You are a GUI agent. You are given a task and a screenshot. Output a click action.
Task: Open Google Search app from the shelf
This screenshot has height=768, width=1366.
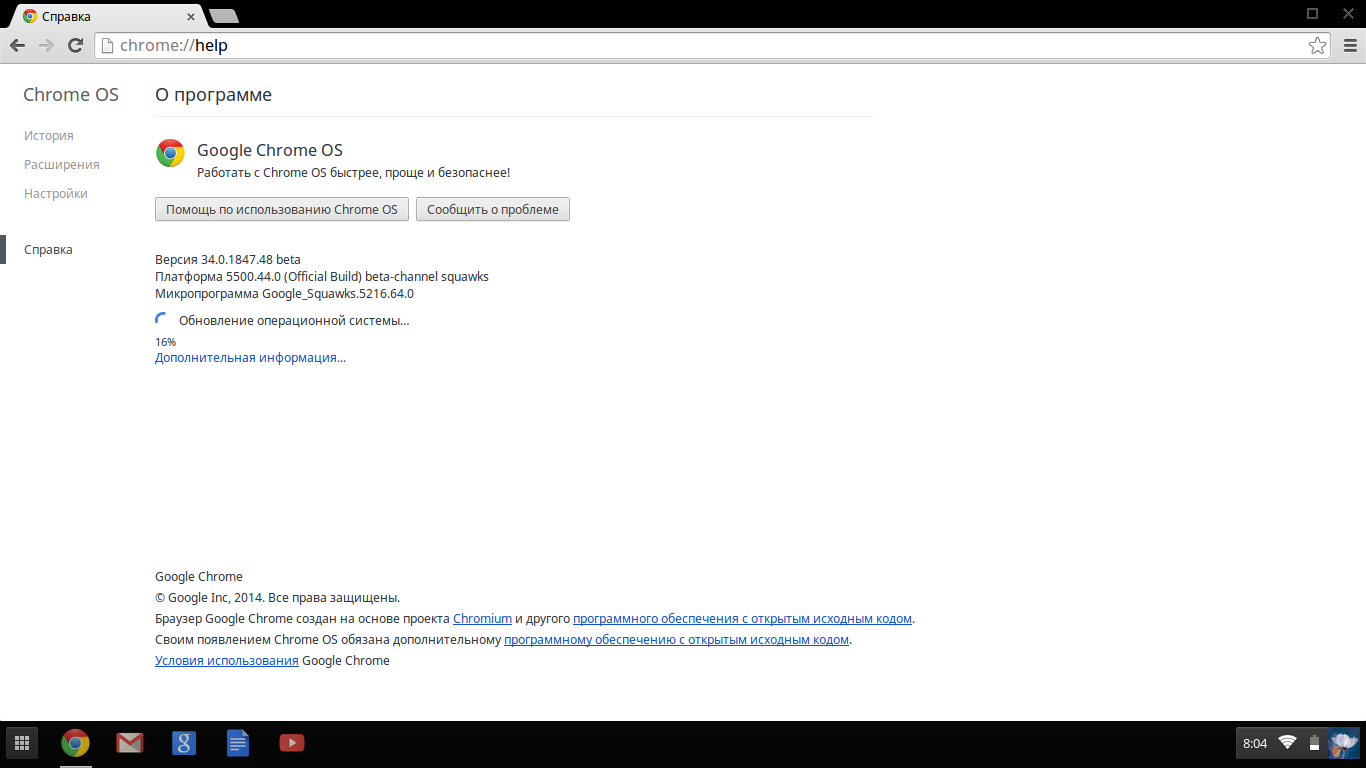point(183,743)
